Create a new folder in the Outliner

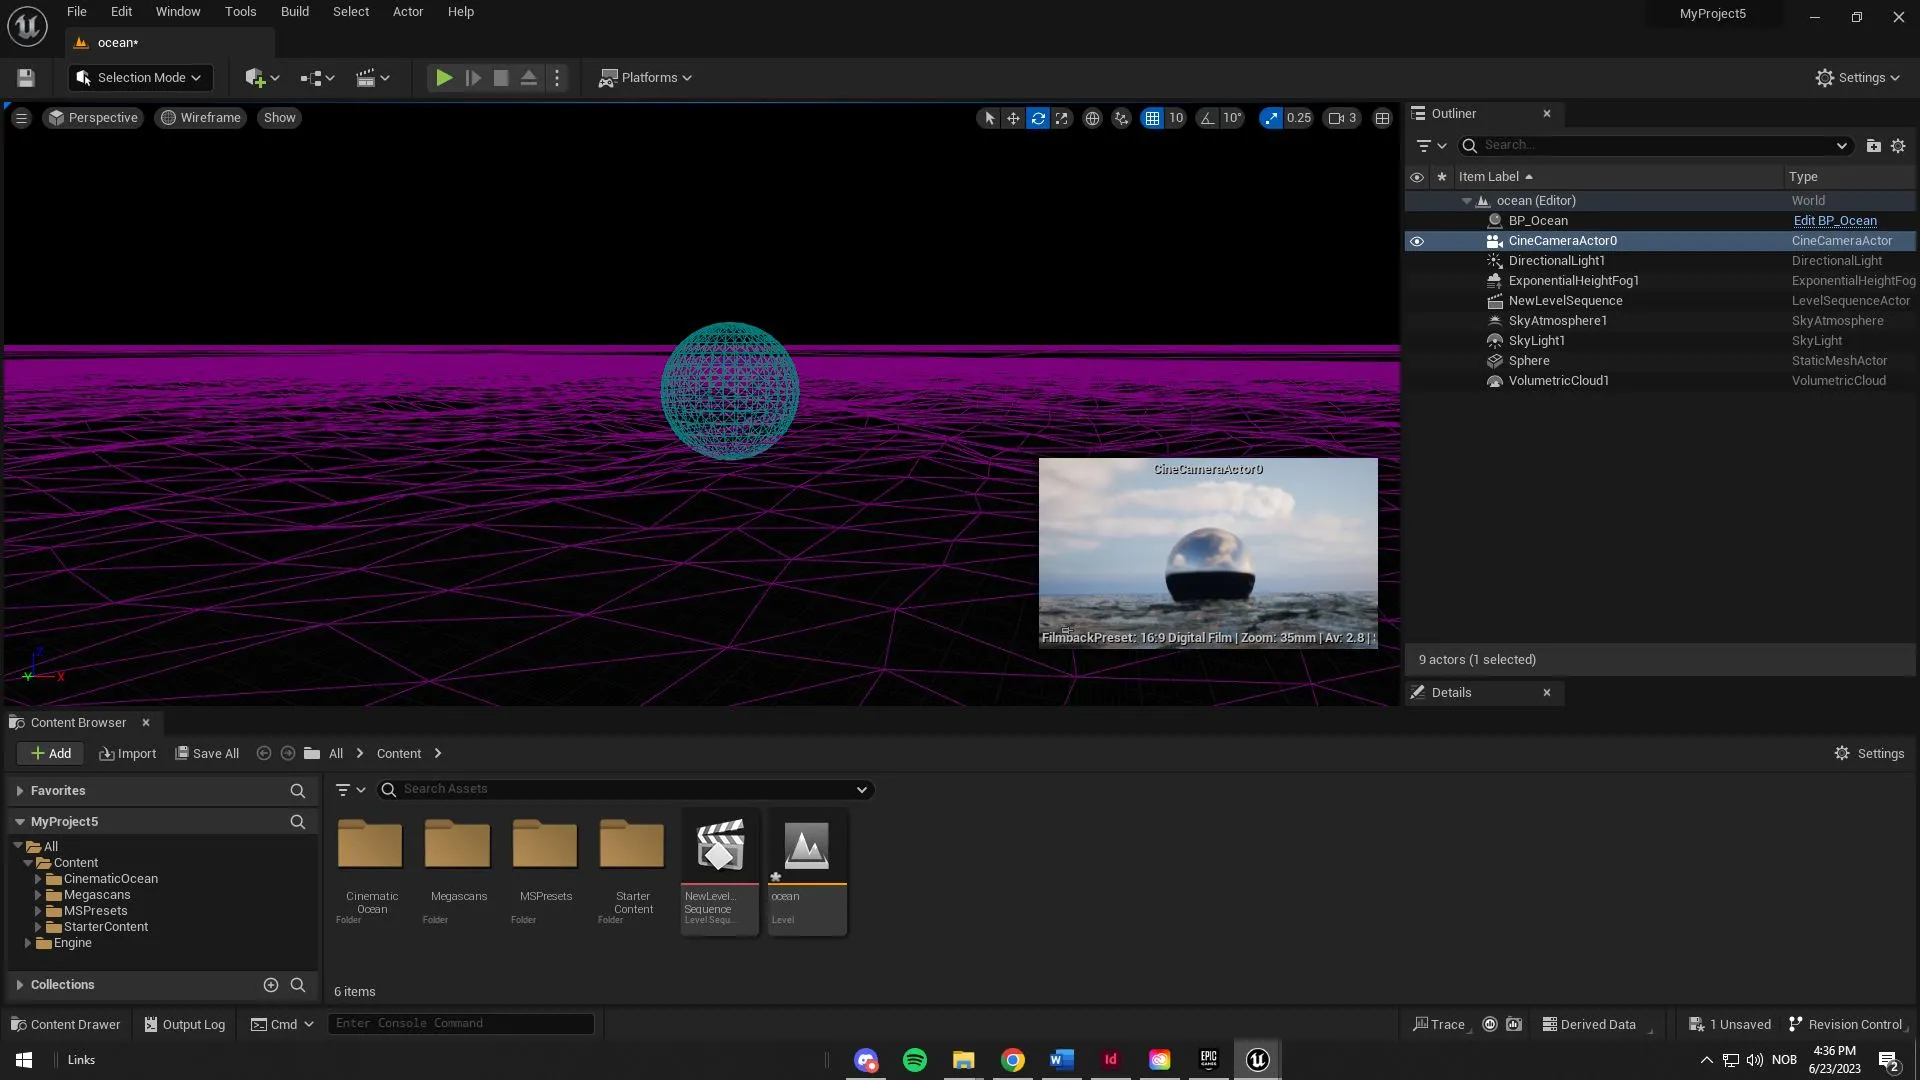1873,146
